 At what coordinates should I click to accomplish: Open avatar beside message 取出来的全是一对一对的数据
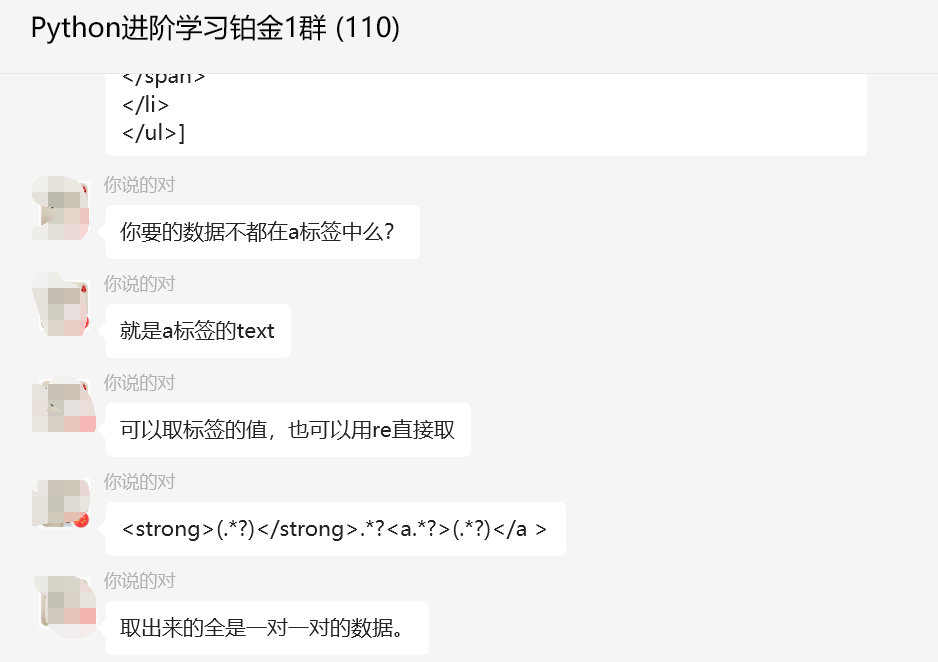[65, 603]
